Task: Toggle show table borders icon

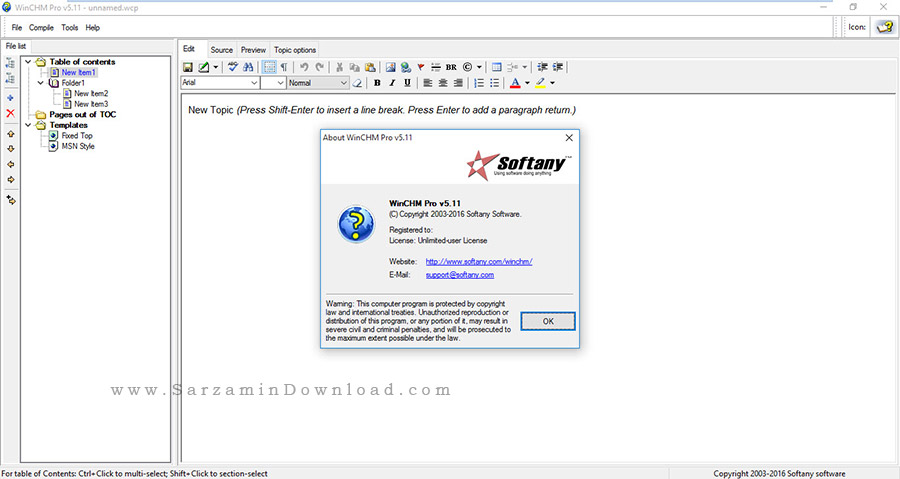Action: point(269,67)
